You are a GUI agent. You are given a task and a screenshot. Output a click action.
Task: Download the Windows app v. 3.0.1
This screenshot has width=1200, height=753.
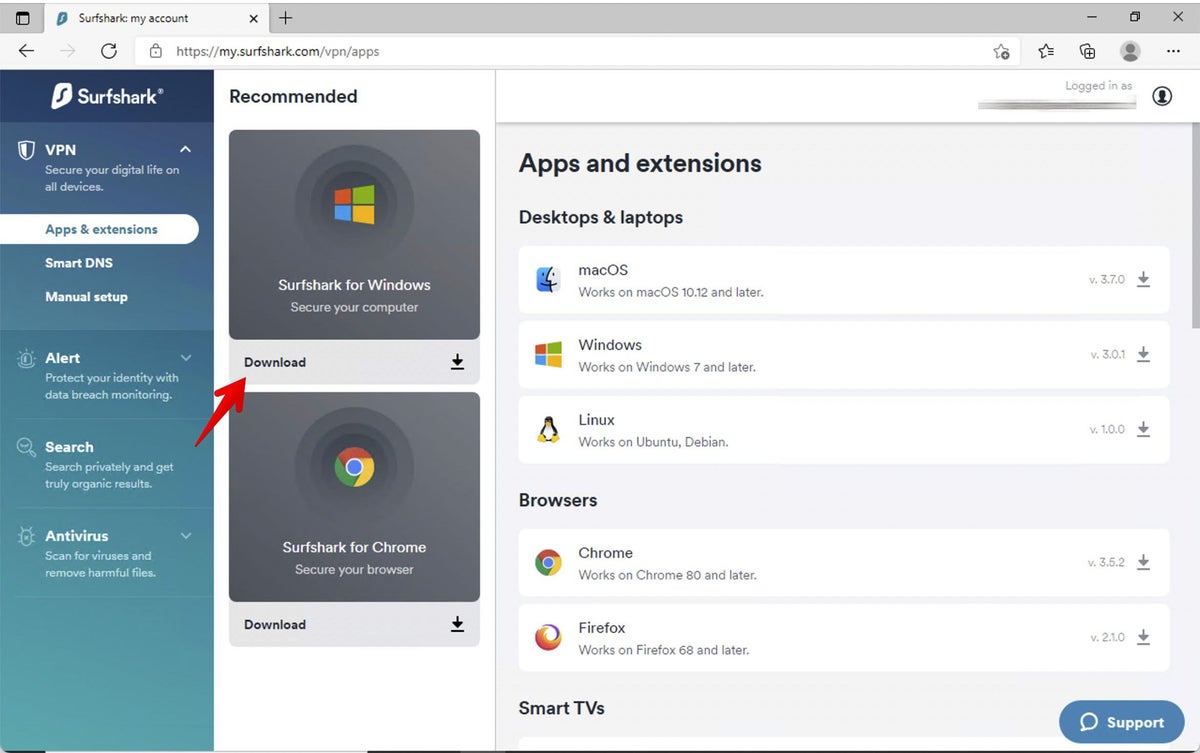tap(1143, 355)
